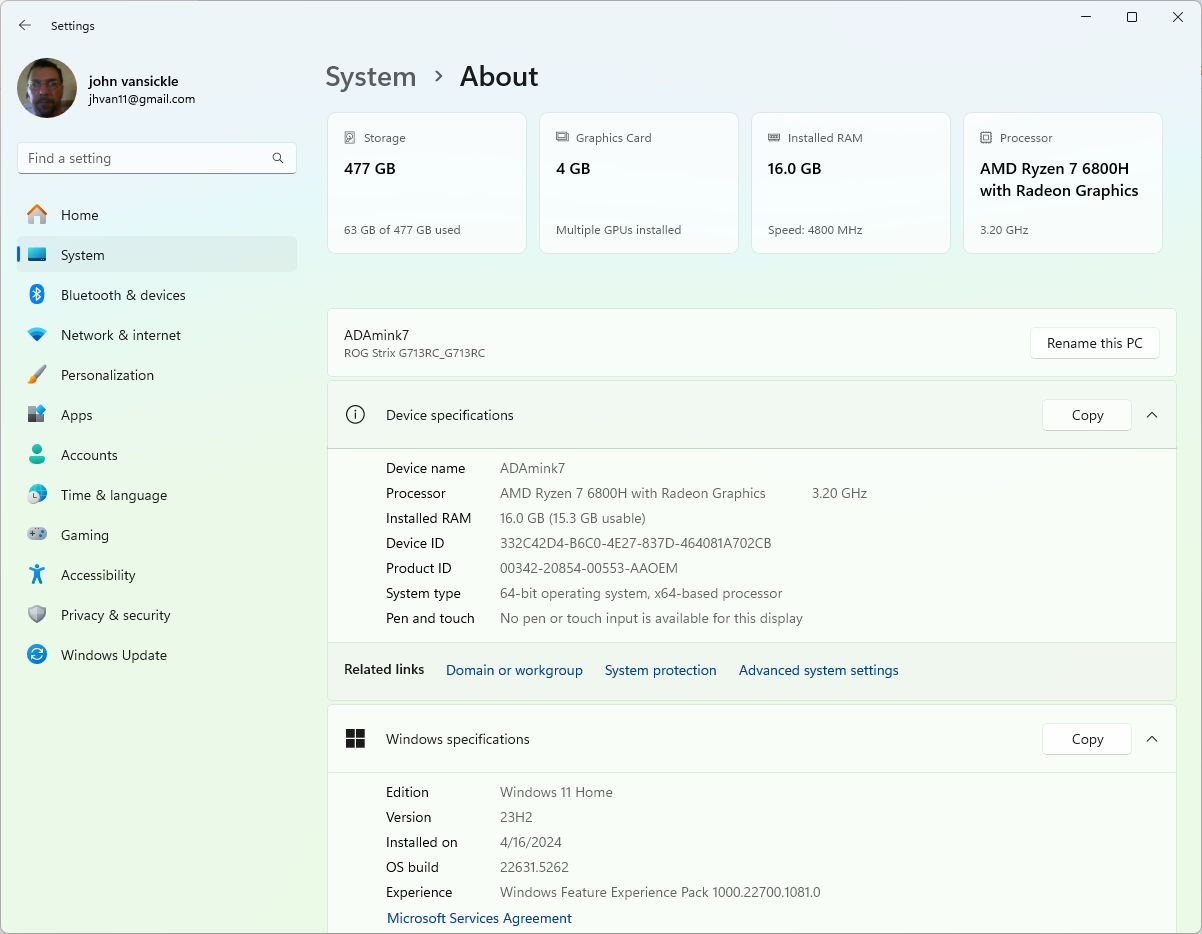Click the Bluetooth icon in sidebar
Viewport: 1202px width, 934px height.
pyautogui.click(x=37, y=295)
